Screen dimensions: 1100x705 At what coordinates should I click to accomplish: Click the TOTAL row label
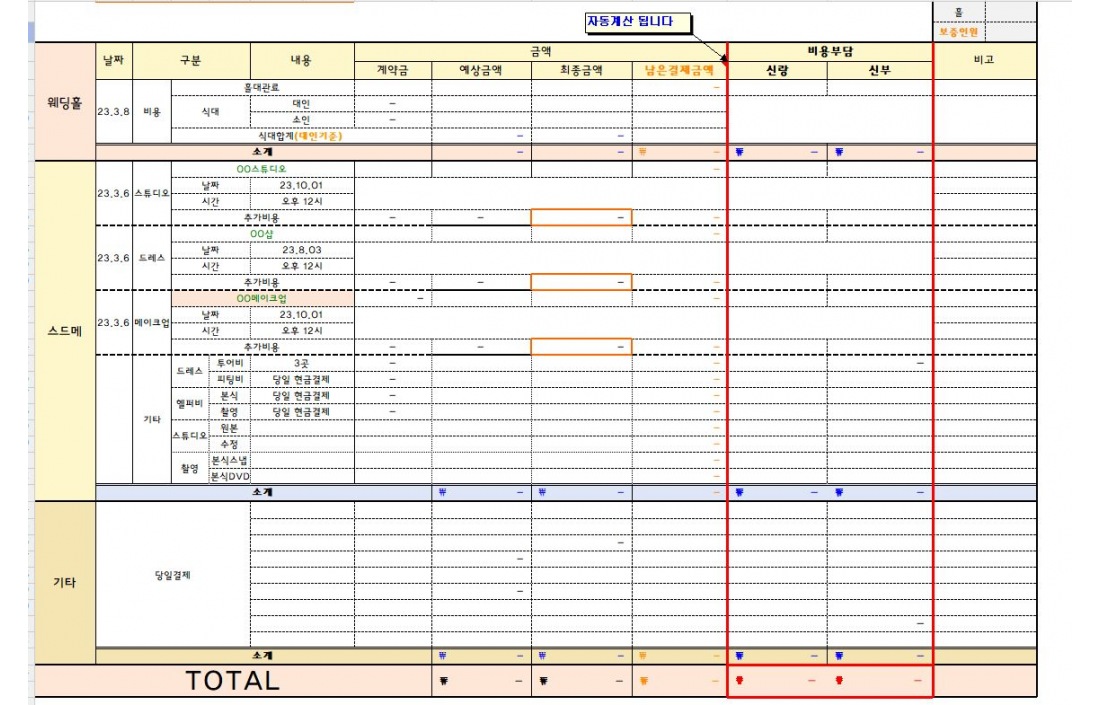pos(232,681)
